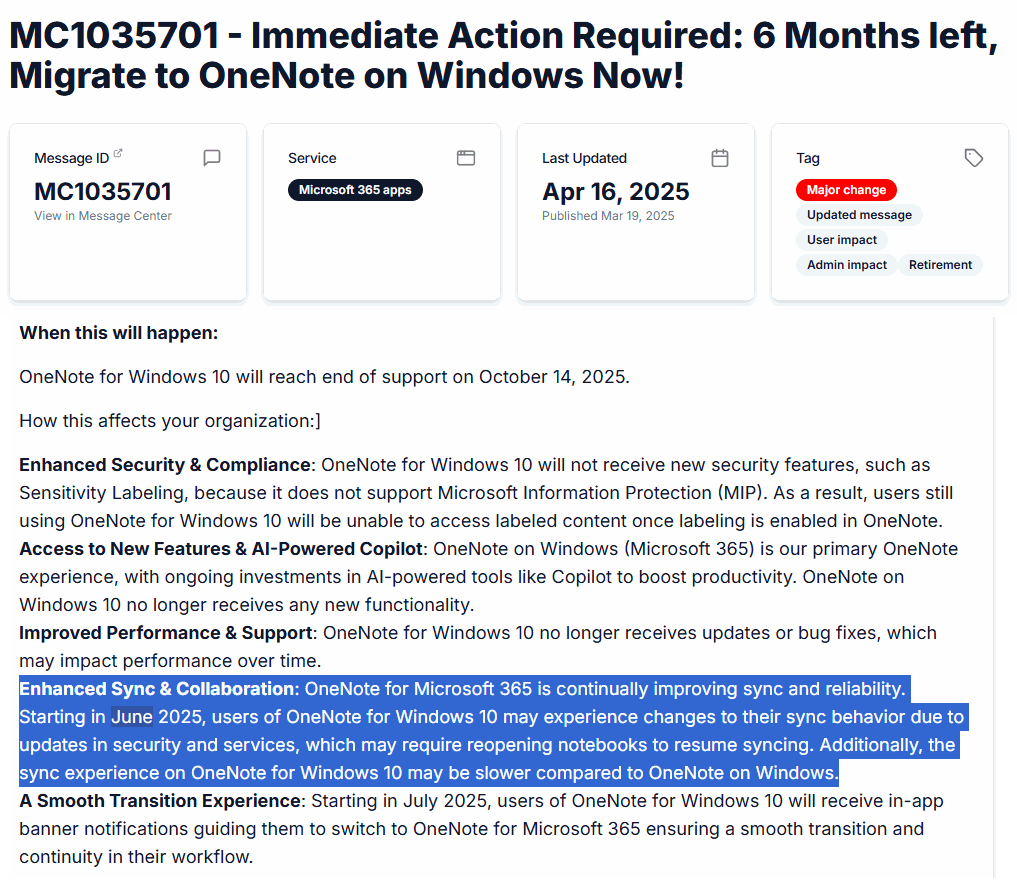Click the highlighted word June in selected text
Image resolution: width=1017 pixels, height=880 pixels.
132,717
